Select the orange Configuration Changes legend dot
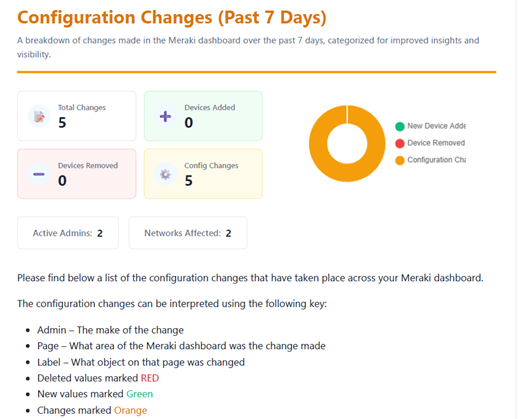518x419 pixels. [400, 160]
